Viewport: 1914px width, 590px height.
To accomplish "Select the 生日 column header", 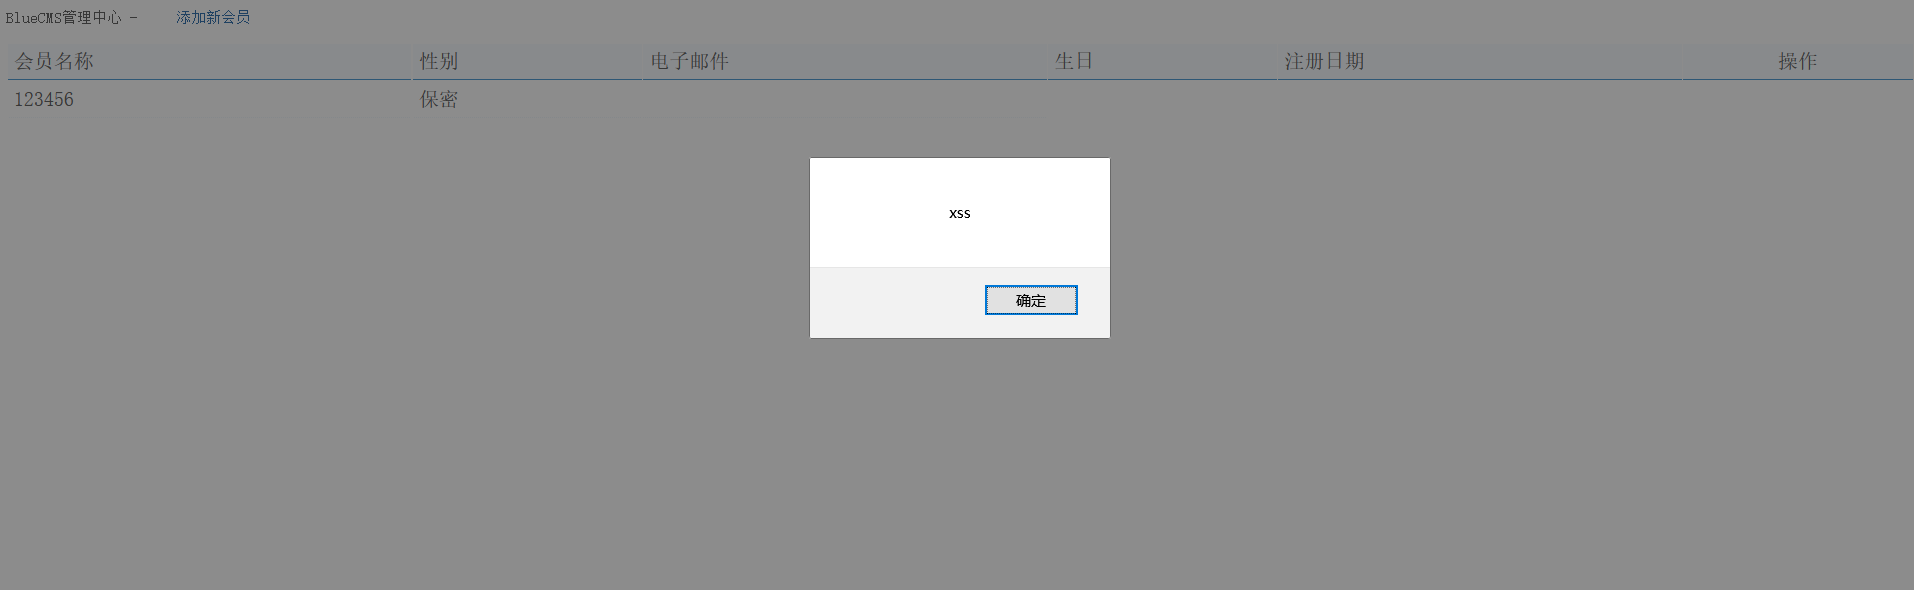I will 1074,61.
